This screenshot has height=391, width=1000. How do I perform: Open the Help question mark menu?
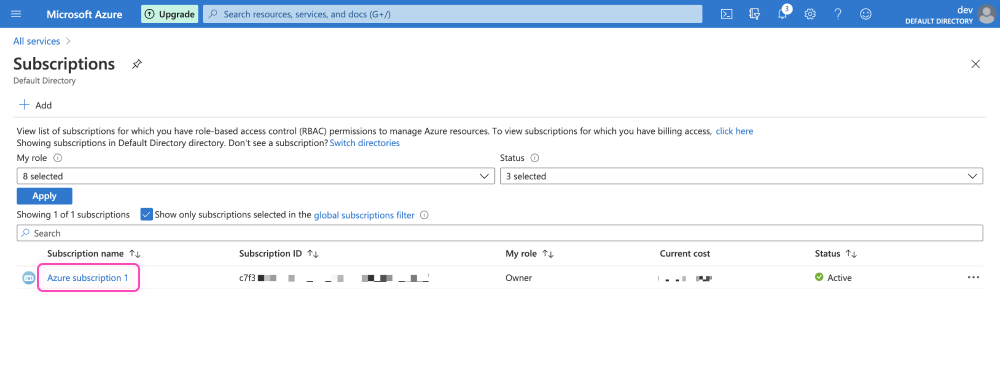pyautogui.click(x=838, y=14)
